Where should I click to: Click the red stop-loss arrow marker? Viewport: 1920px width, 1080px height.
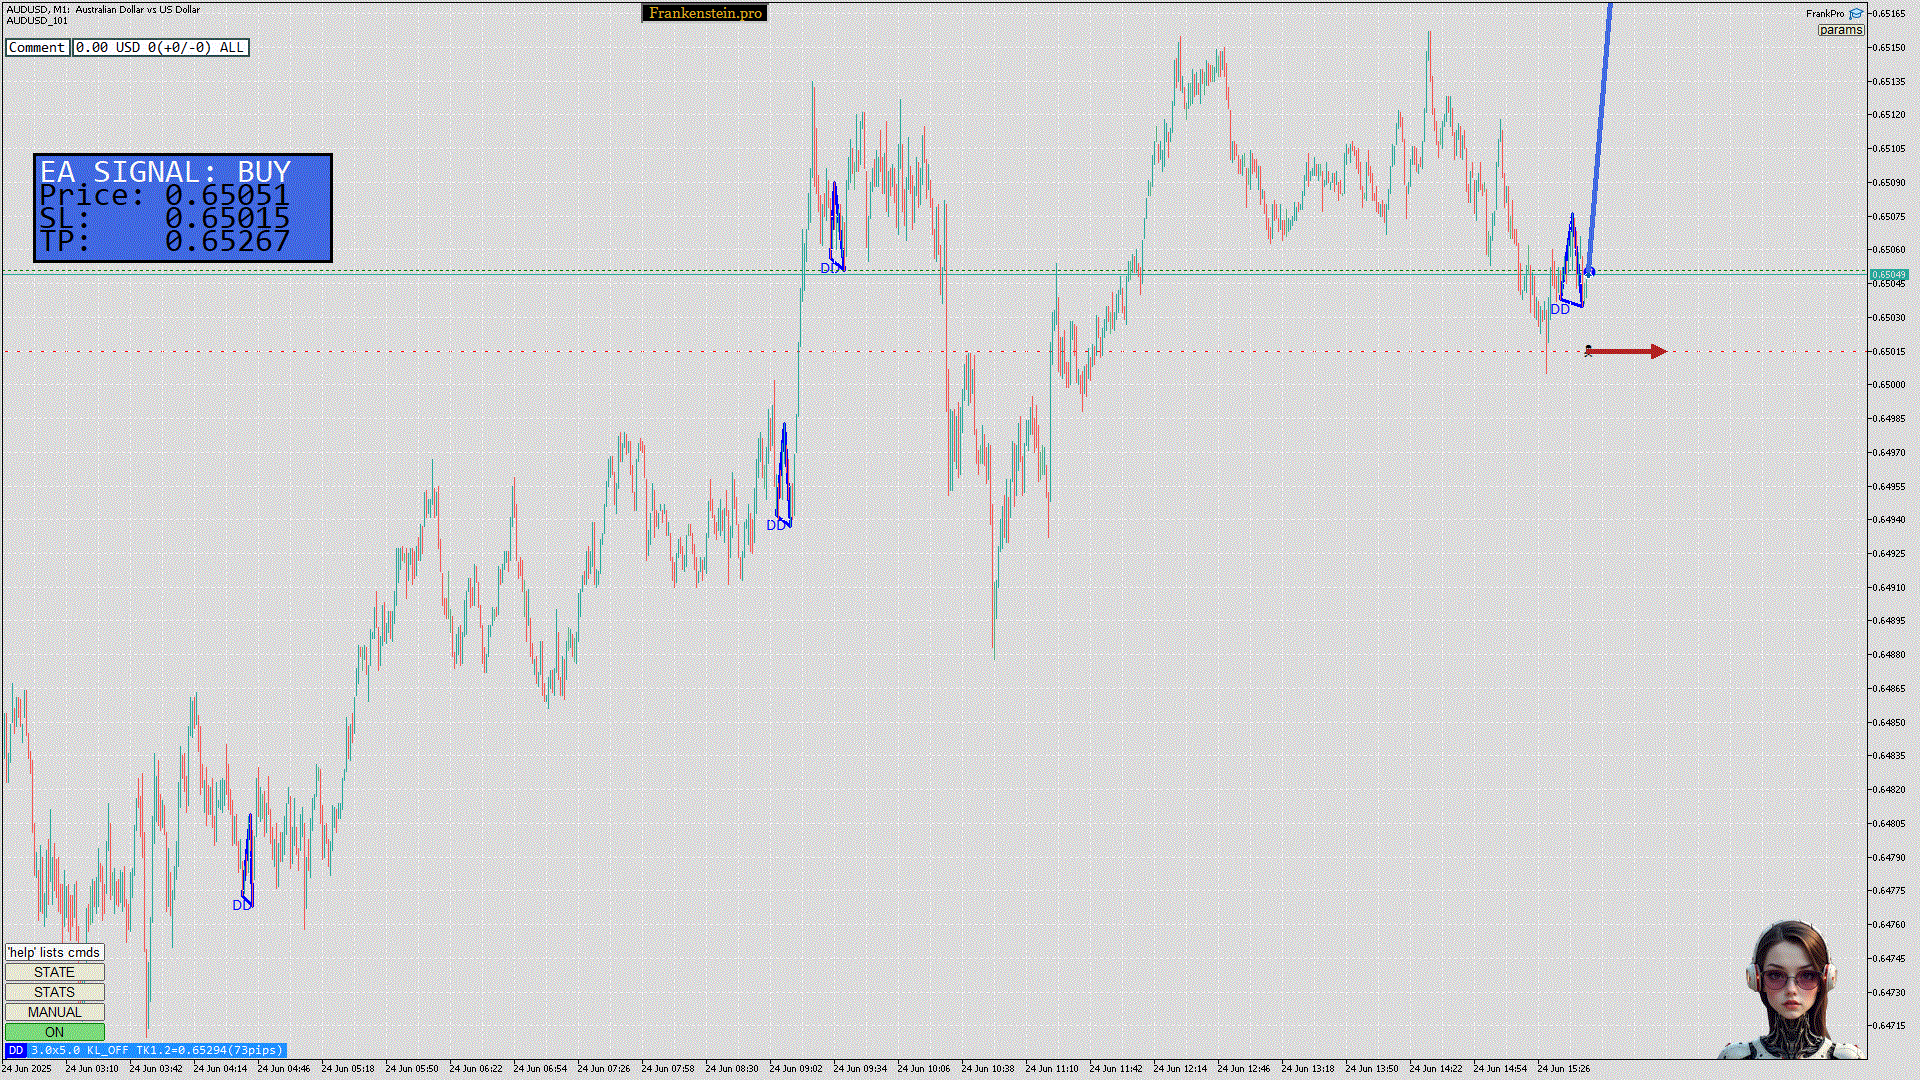1625,351
